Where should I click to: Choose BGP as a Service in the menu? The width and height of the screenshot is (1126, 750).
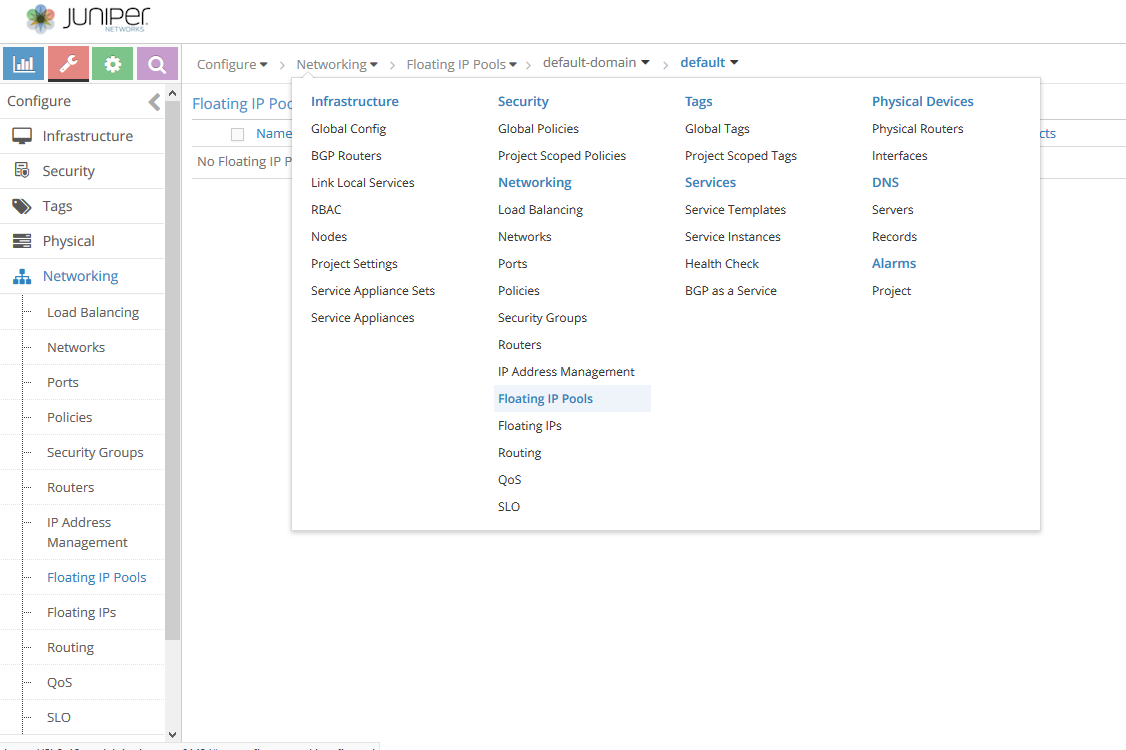click(x=731, y=291)
